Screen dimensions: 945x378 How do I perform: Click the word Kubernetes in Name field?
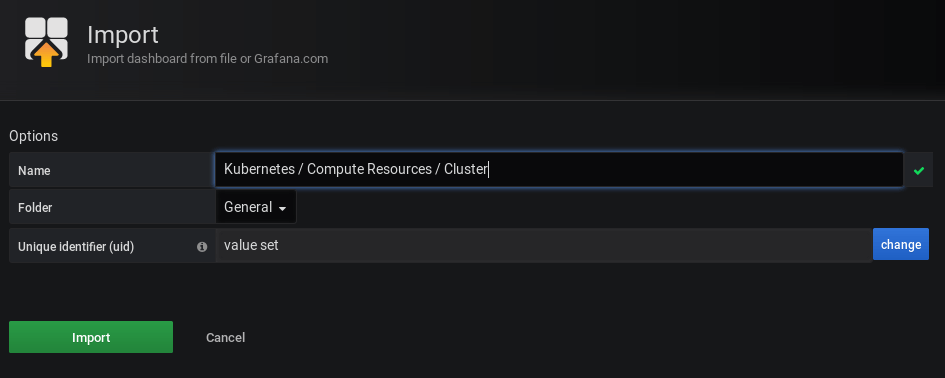pos(259,169)
